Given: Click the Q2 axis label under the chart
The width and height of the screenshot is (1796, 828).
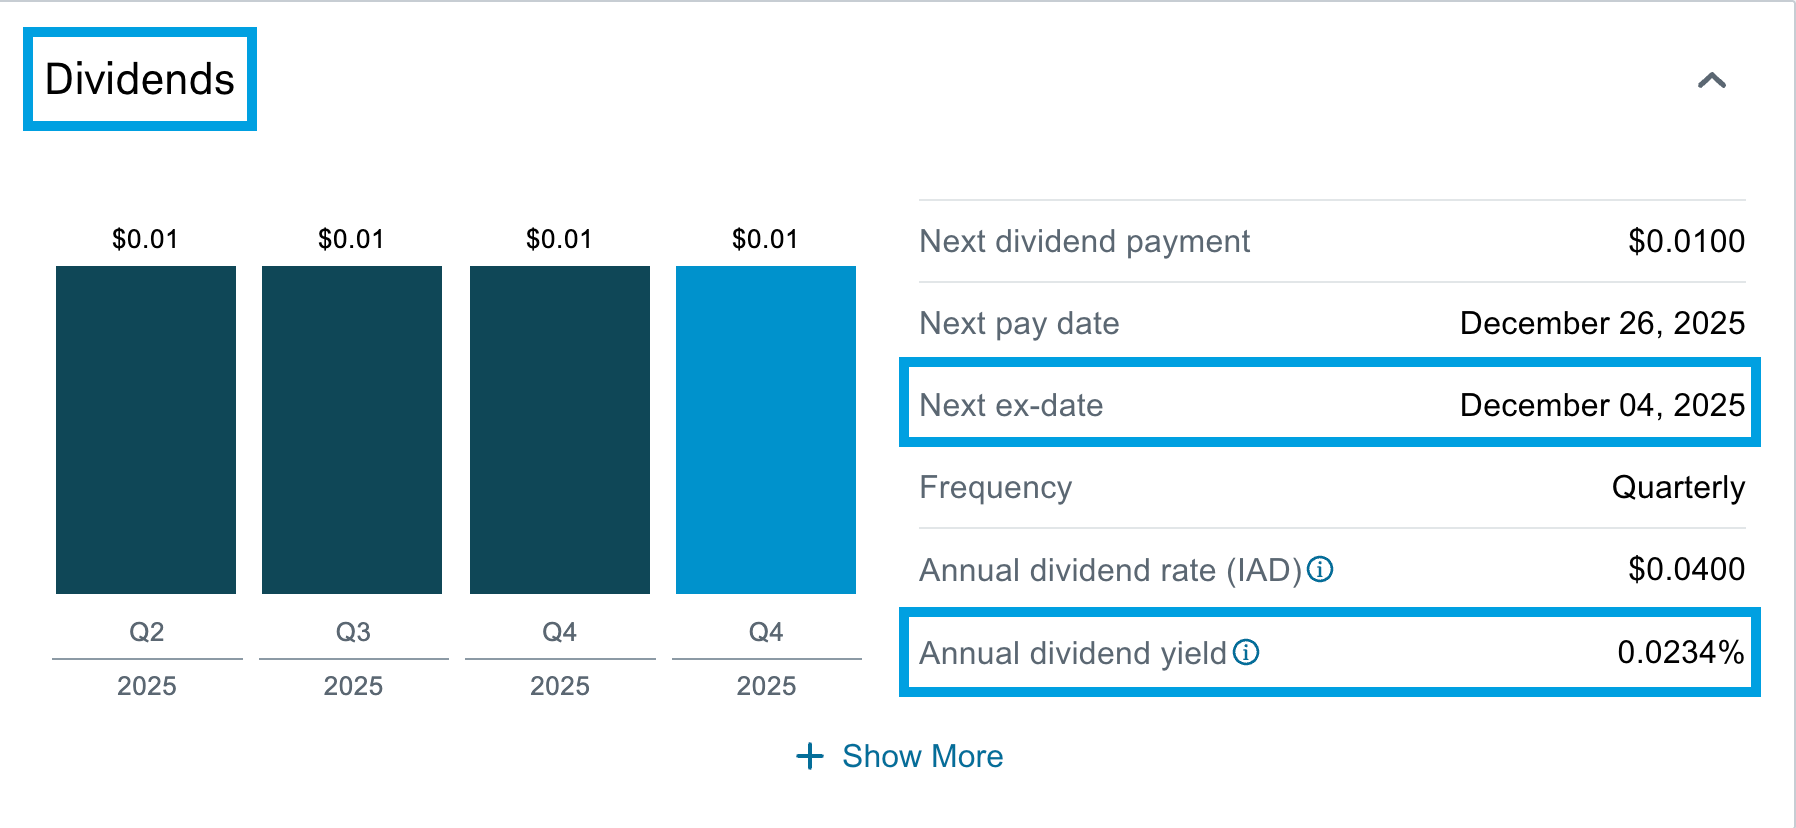Looking at the screenshot, I should [146, 632].
